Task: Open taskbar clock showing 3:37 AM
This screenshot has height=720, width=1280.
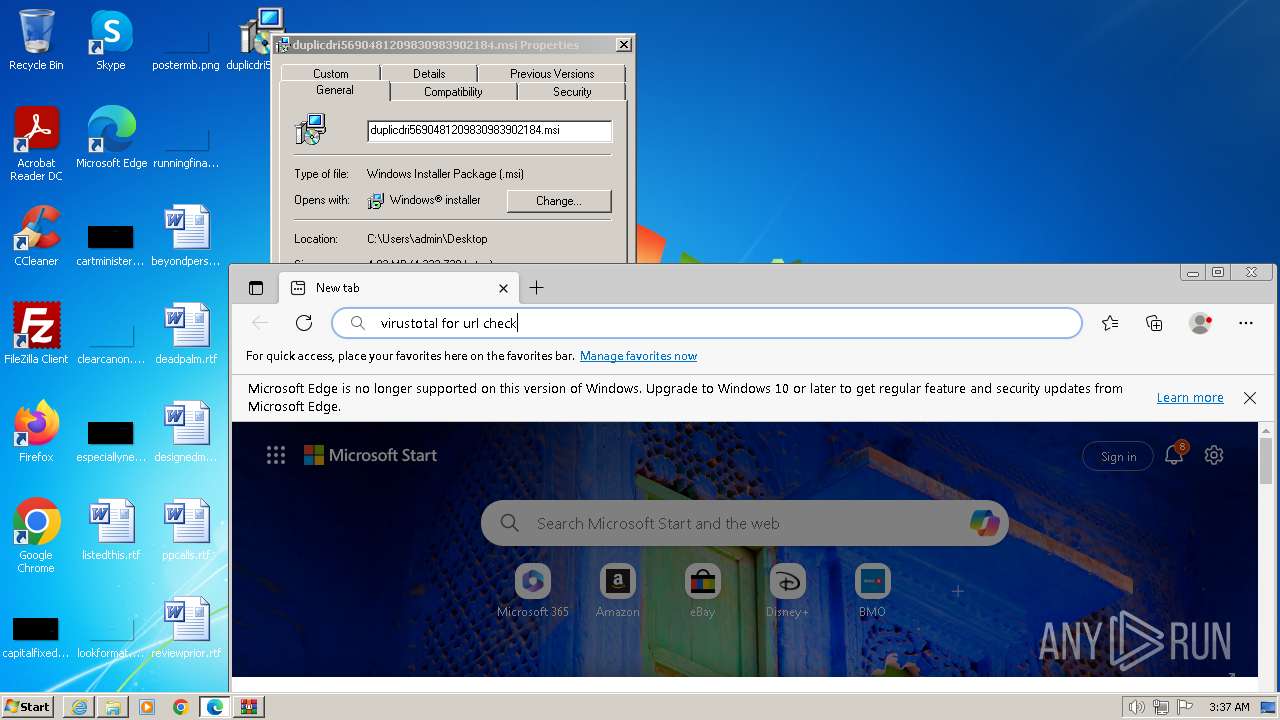Action: coord(1228,707)
